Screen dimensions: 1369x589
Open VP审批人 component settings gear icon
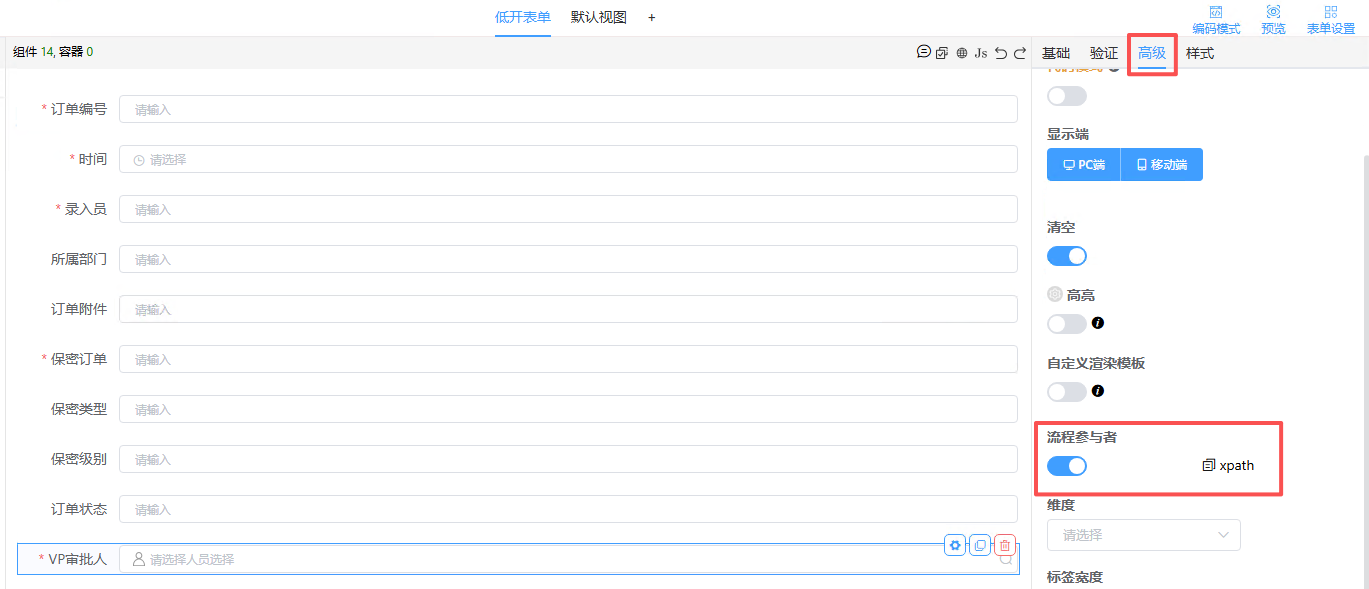coord(955,545)
